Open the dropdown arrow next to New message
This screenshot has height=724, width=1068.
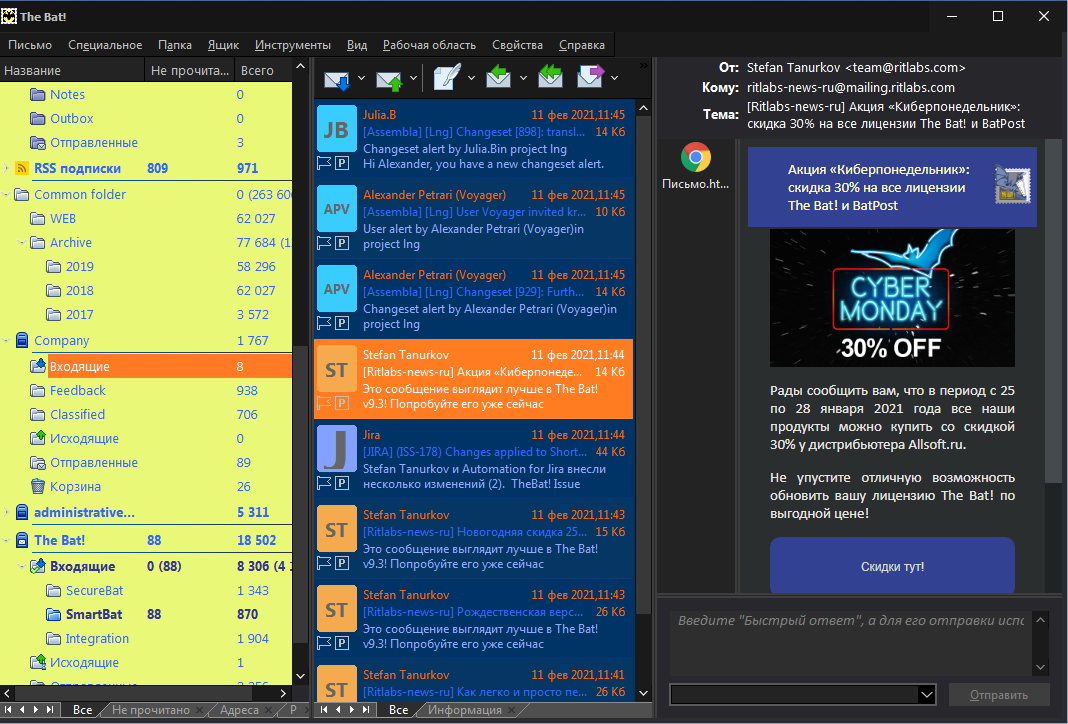tap(471, 78)
